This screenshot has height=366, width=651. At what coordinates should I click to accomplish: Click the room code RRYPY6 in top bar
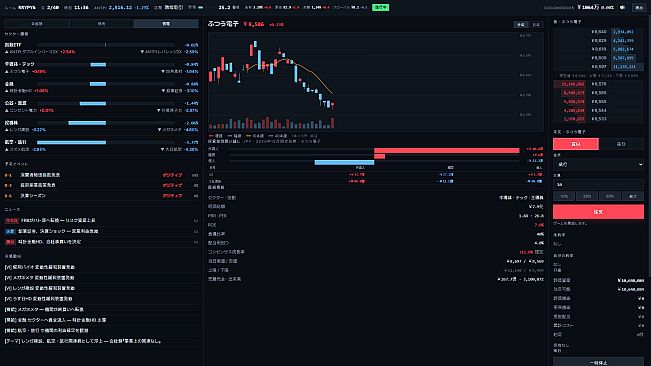point(27,7)
